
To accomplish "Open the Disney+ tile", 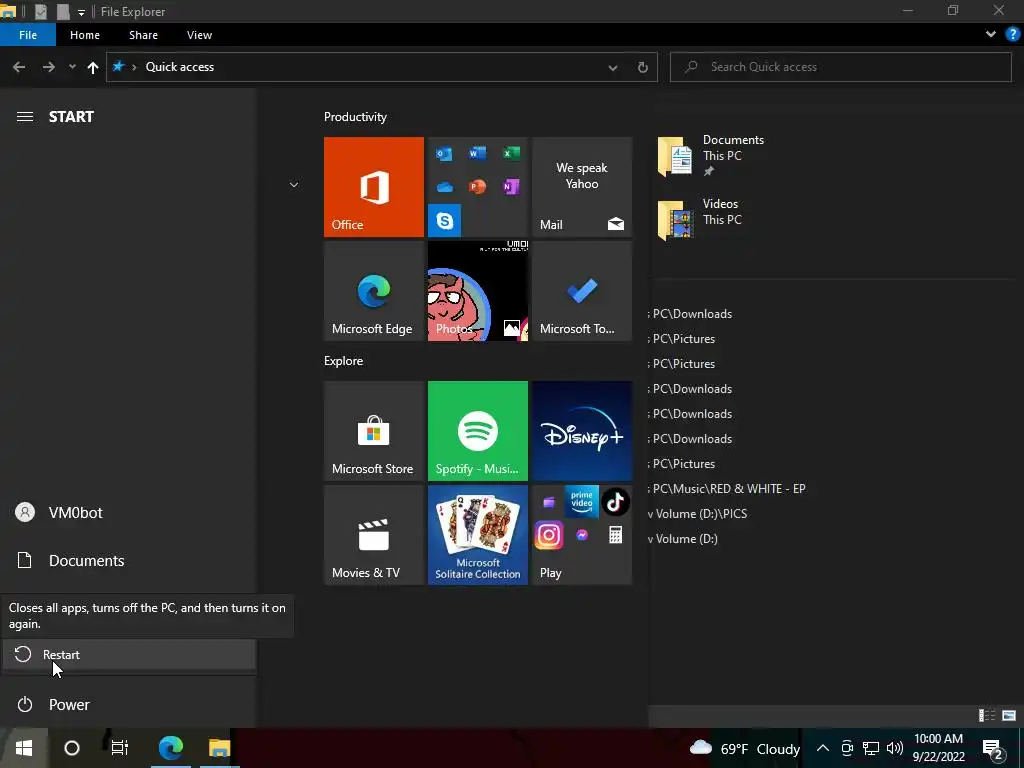I will tap(582, 431).
